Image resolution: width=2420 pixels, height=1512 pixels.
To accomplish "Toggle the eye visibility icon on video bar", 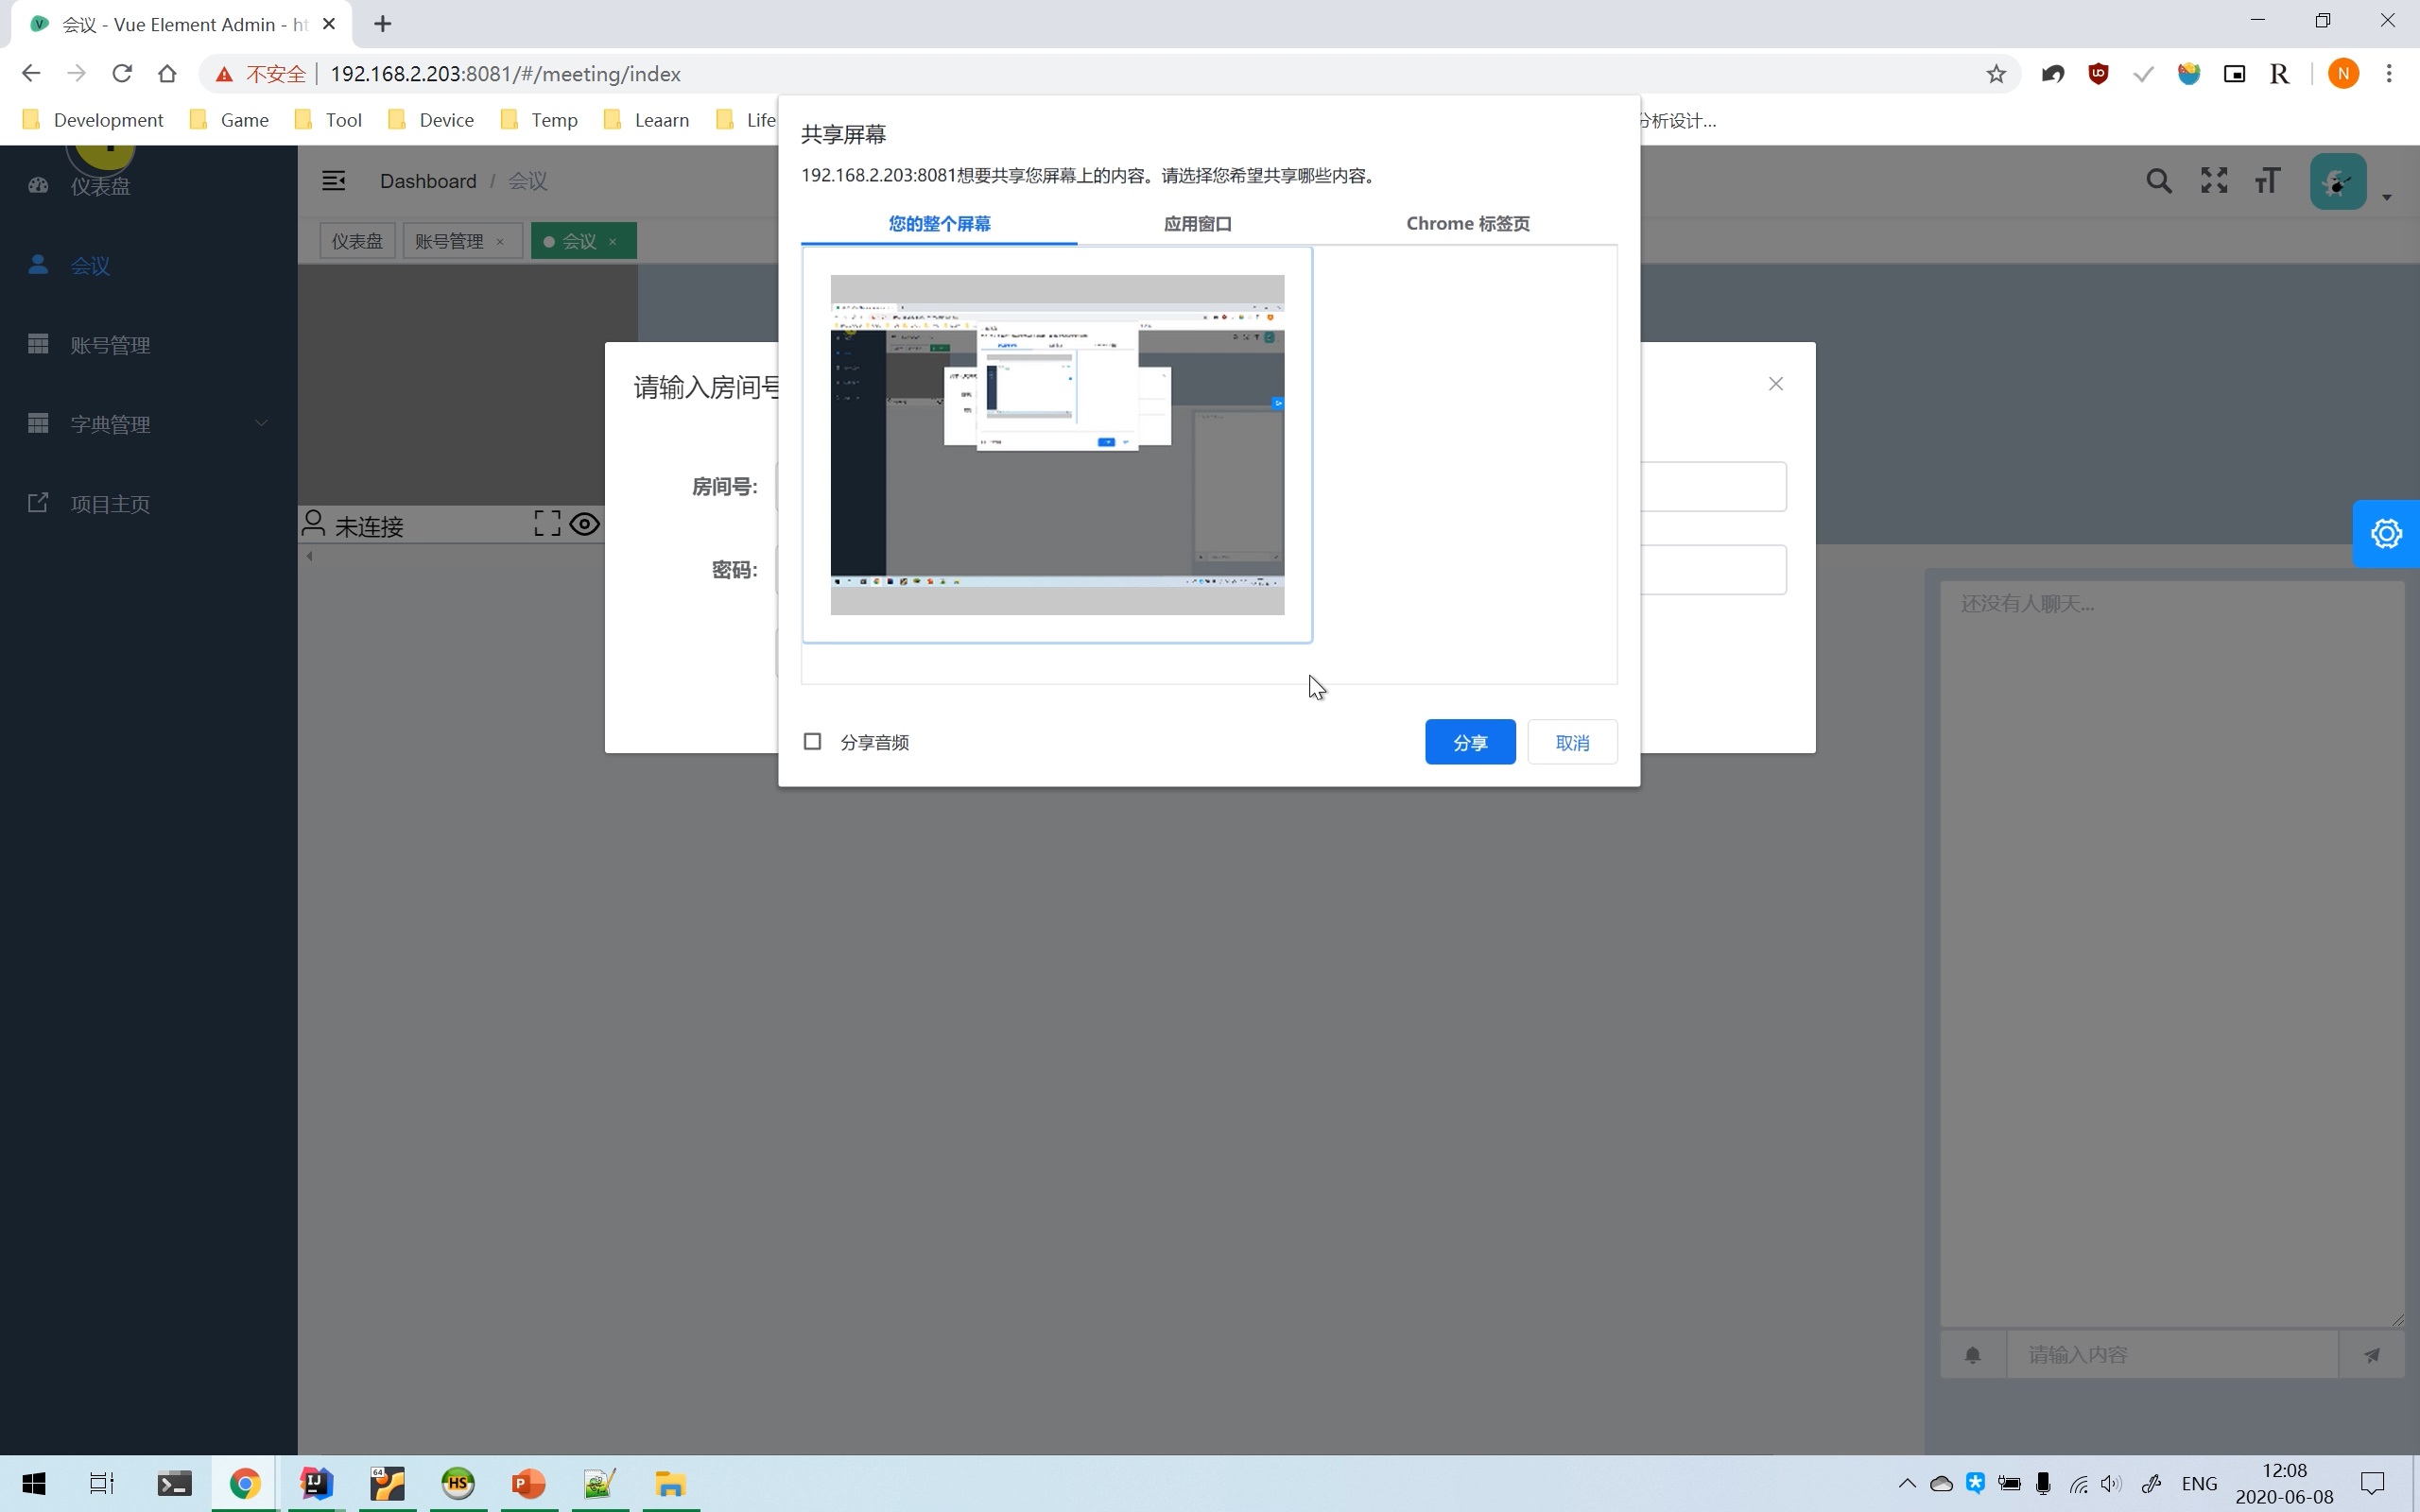I will pos(585,524).
